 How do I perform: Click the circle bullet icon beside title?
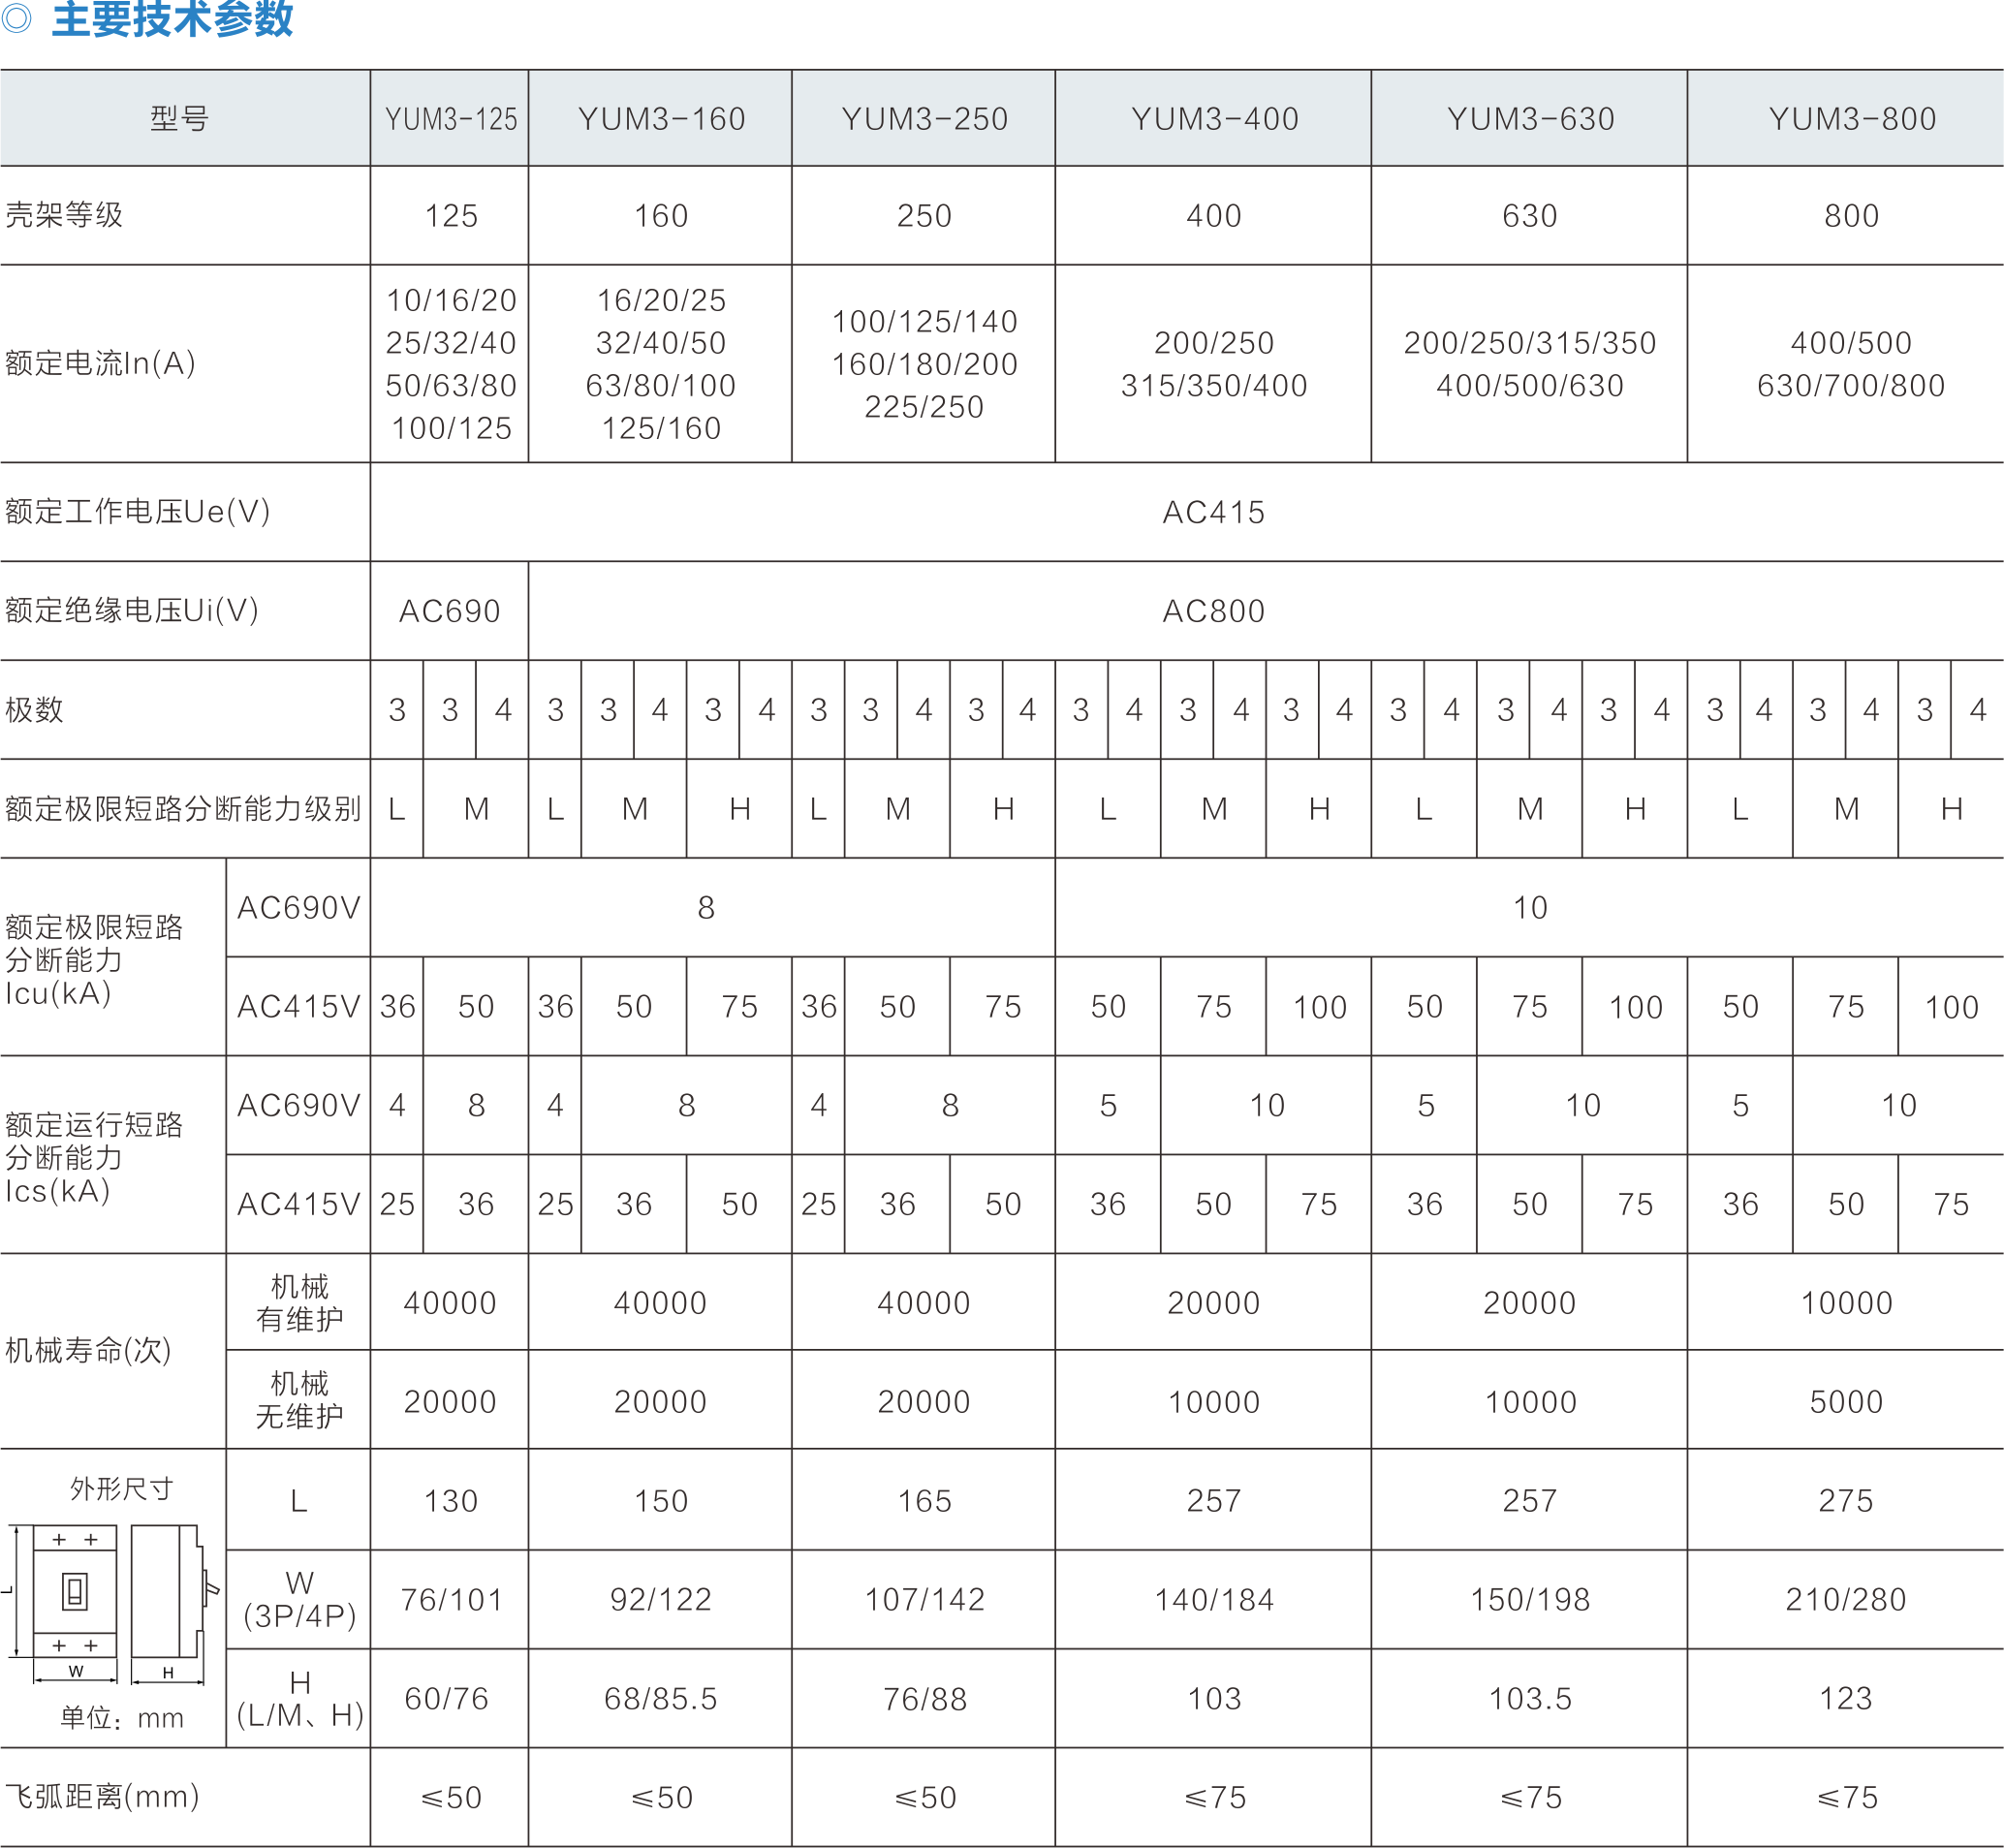16,17
